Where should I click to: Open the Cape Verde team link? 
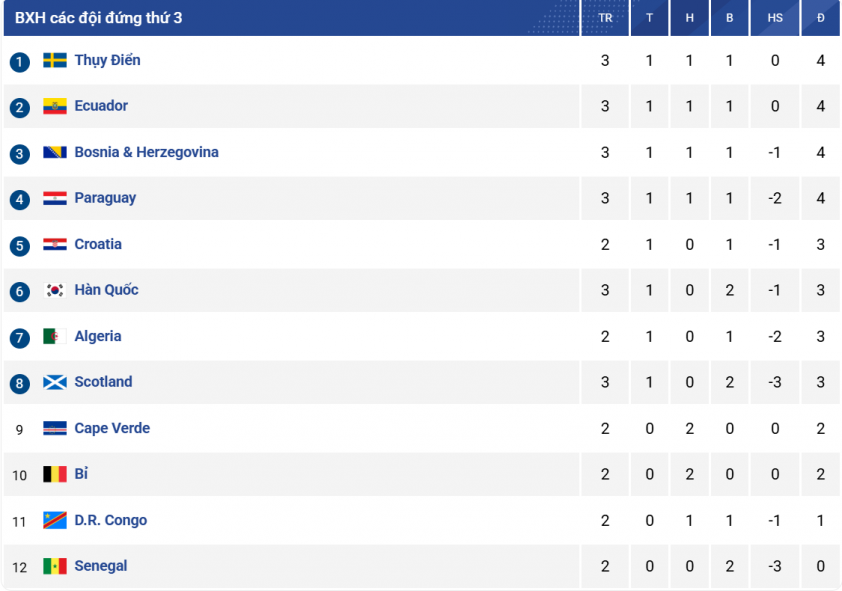pos(112,428)
